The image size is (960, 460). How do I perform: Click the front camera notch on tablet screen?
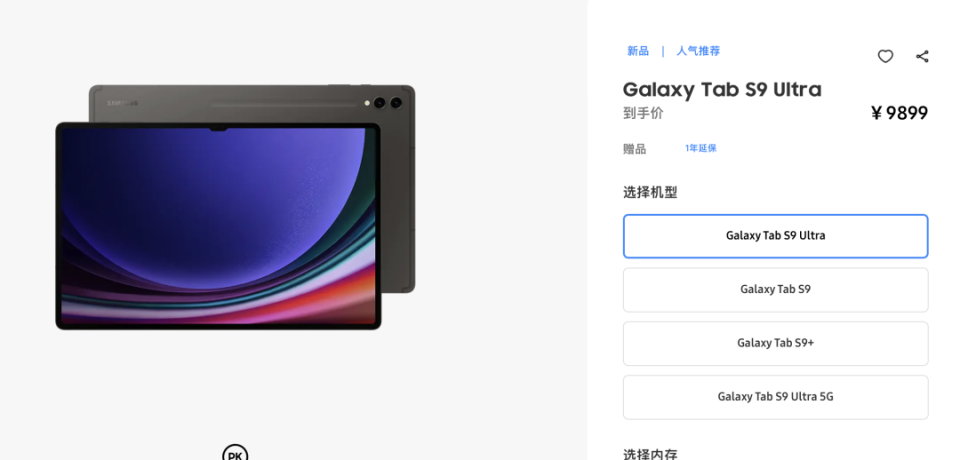[x=218, y=129]
